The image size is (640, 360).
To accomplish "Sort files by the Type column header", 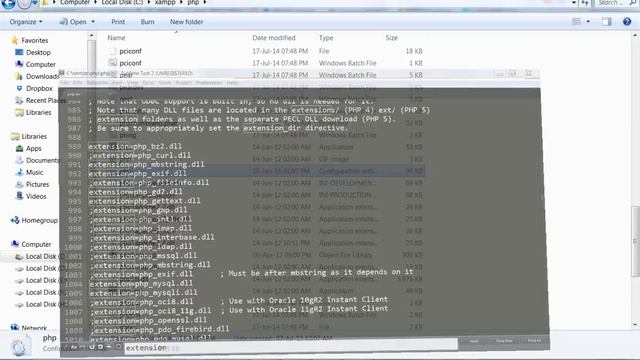I will point(326,38).
